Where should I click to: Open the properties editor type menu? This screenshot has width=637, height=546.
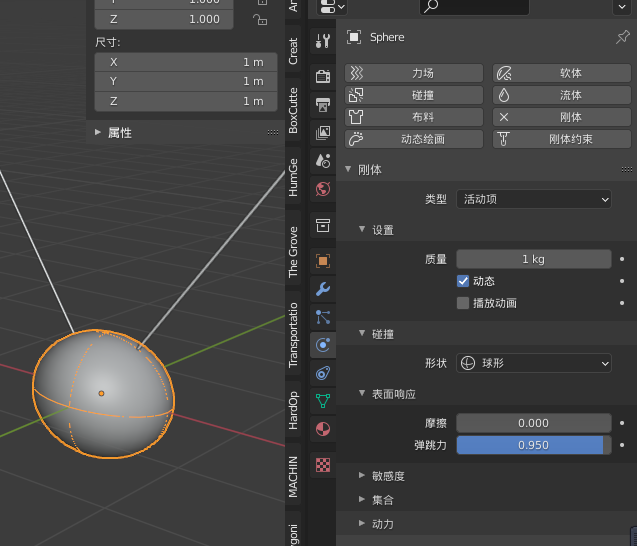(x=332, y=6)
